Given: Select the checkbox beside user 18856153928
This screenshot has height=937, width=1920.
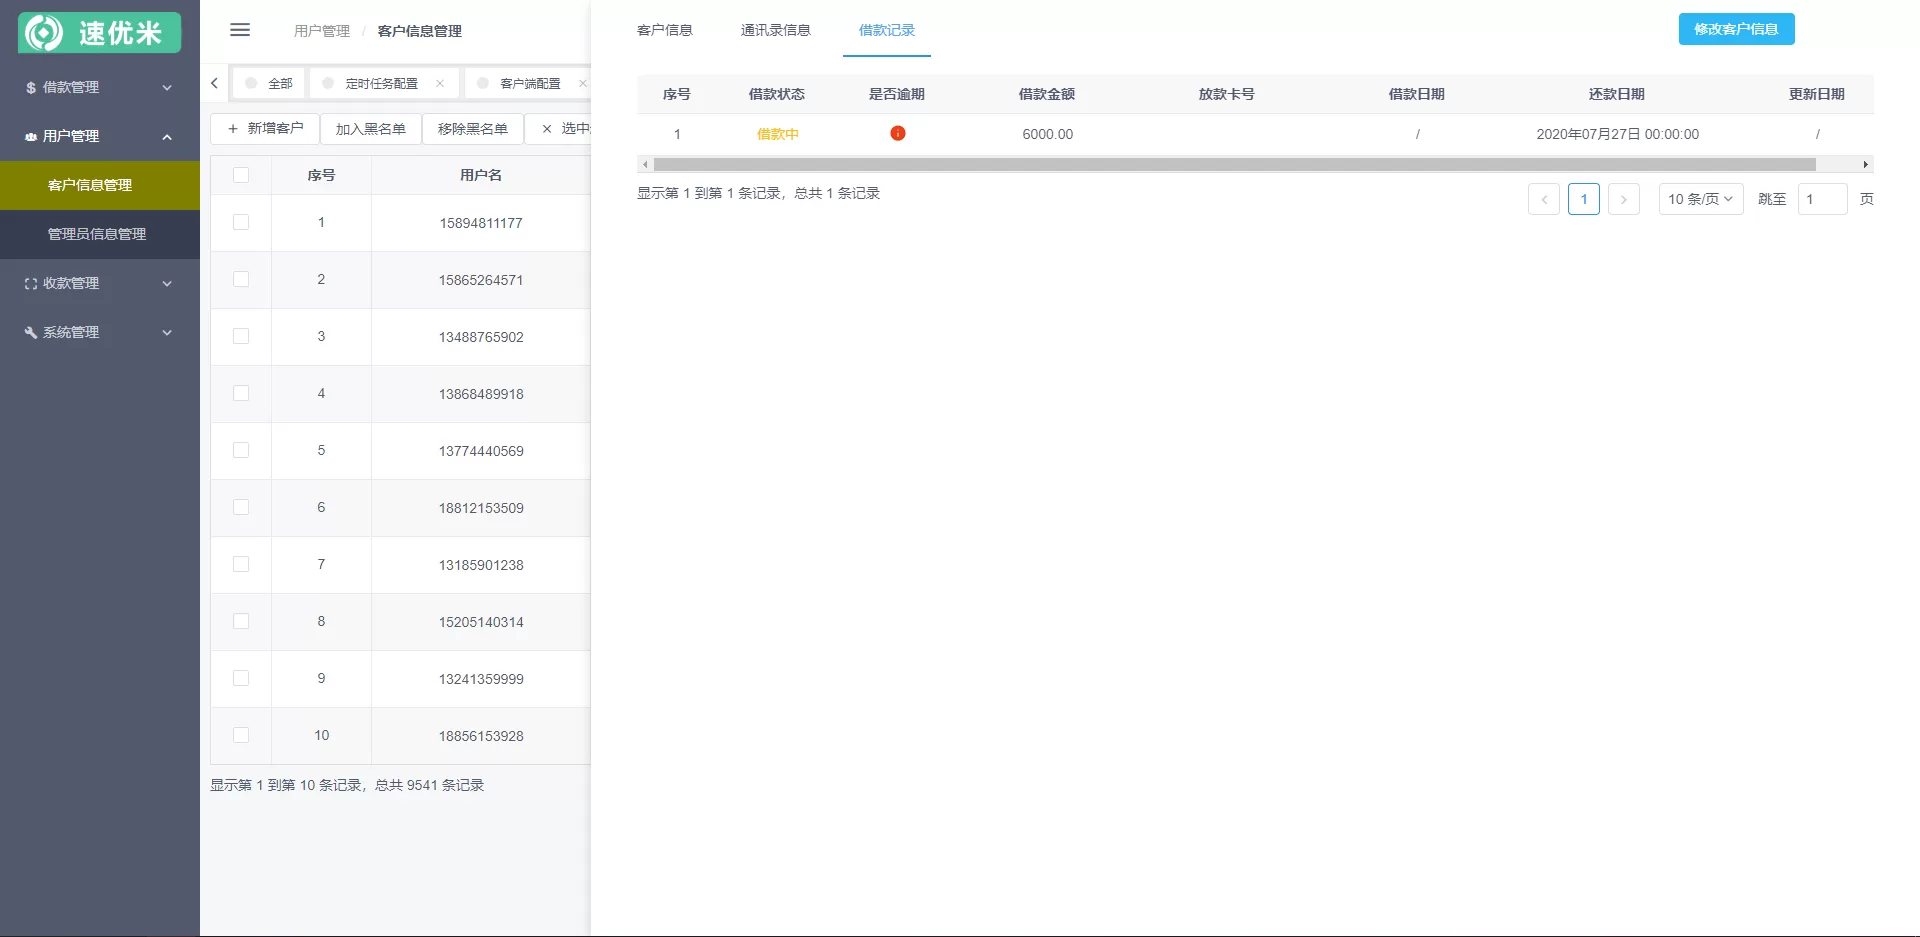Looking at the screenshot, I should [241, 735].
